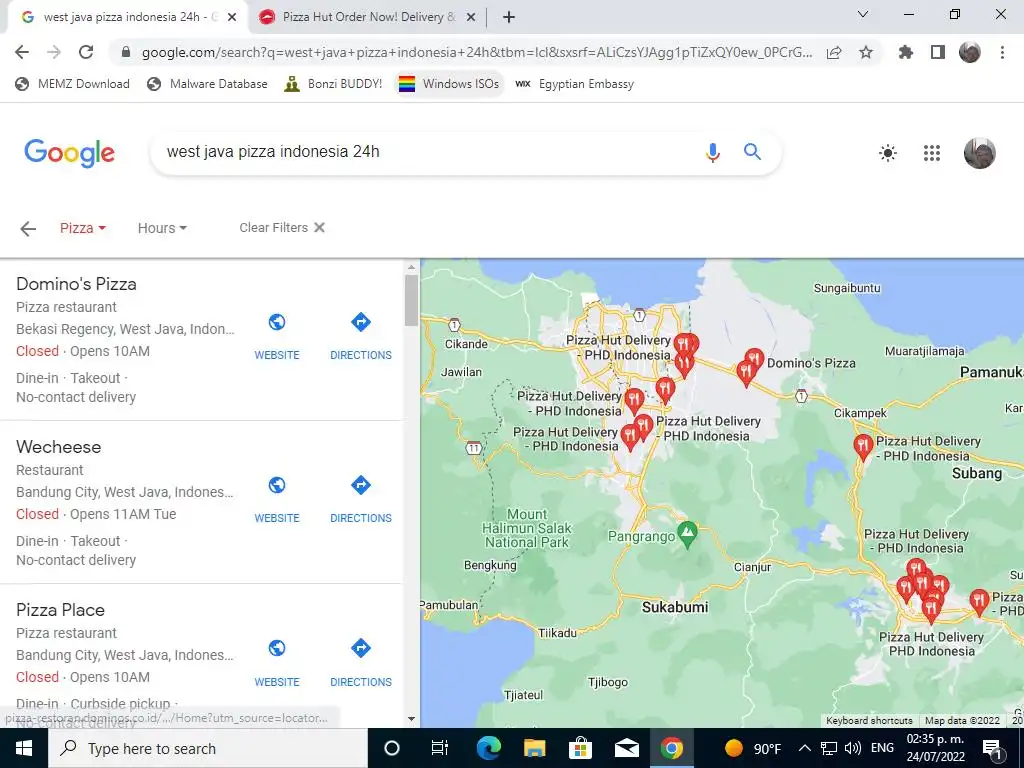Viewport: 1024px width, 768px height.
Task: Open Task View on the taskbar
Action: pyautogui.click(x=440, y=748)
